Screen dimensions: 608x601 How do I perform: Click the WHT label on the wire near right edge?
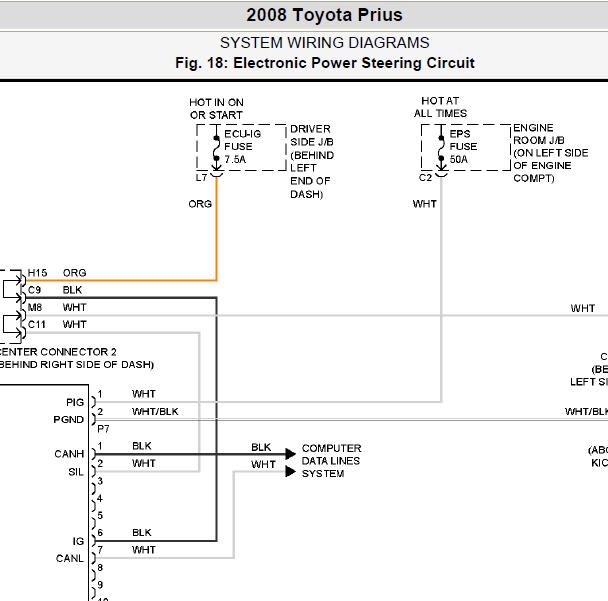[x=583, y=309]
